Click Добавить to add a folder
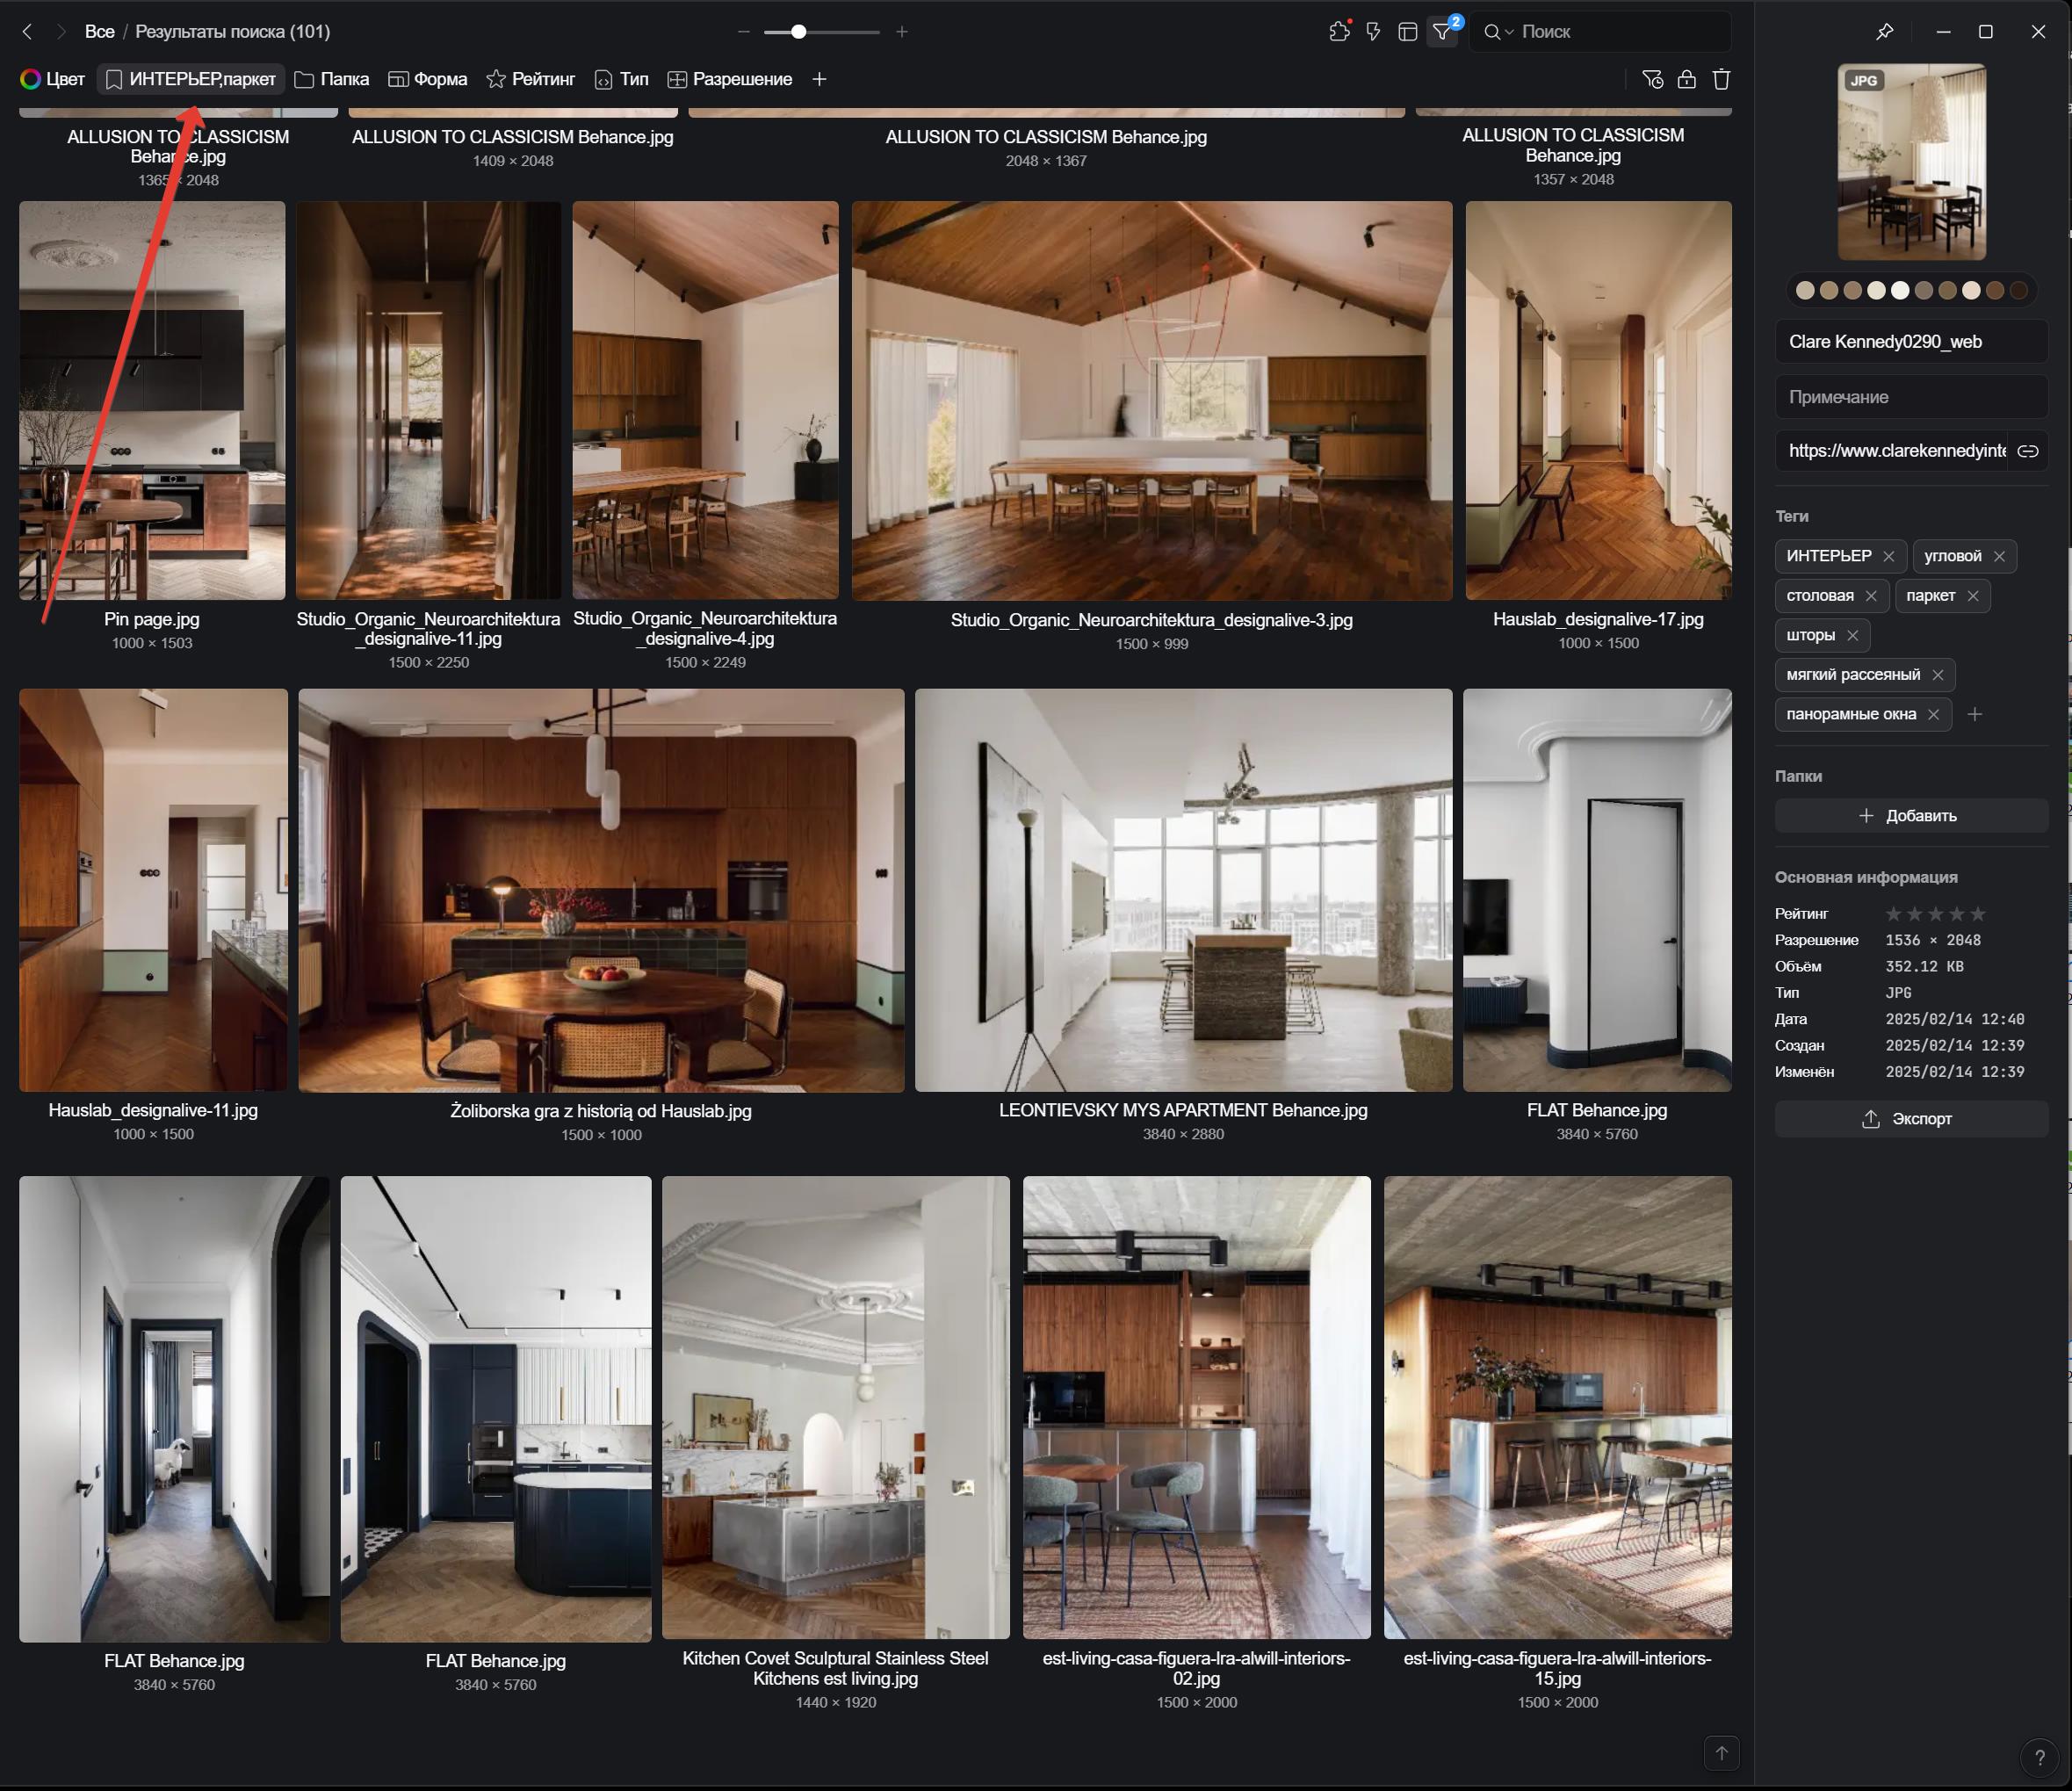 (x=1910, y=815)
